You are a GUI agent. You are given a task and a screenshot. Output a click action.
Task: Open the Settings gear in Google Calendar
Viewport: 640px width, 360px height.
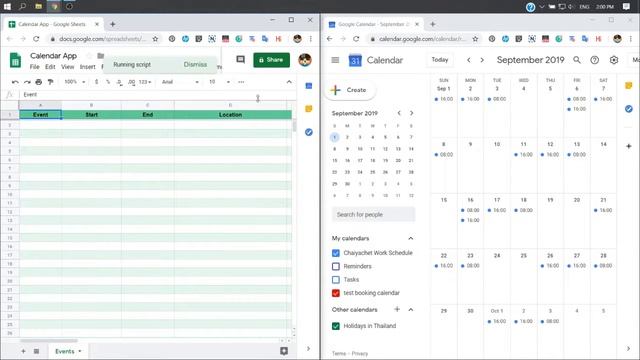point(614,60)
